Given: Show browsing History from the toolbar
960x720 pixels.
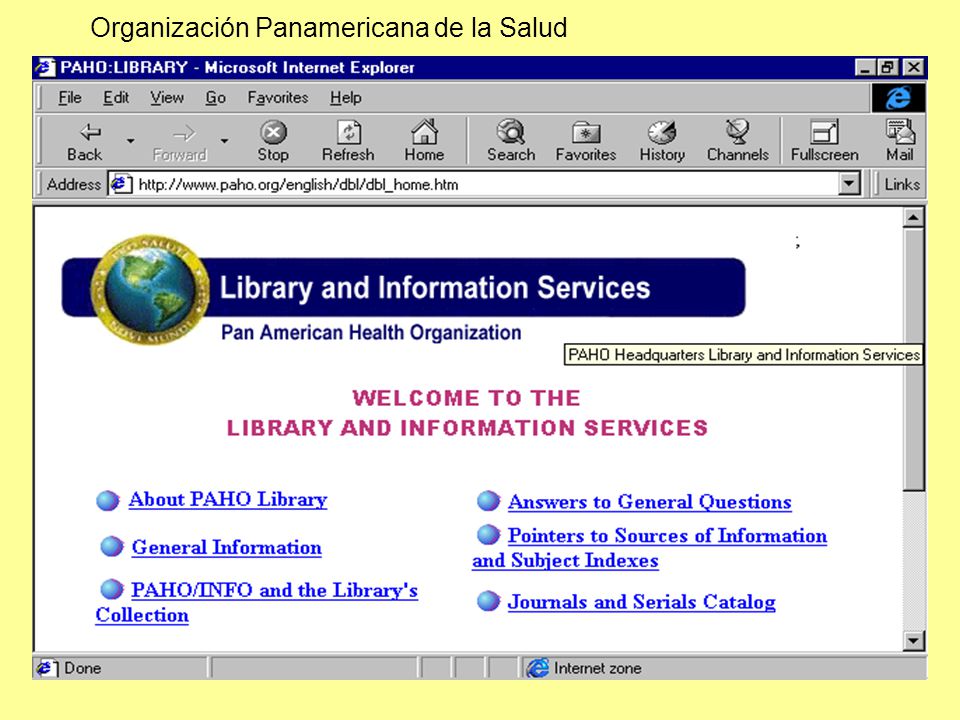Looking at the screenshot, I should (x=662, y=141).
